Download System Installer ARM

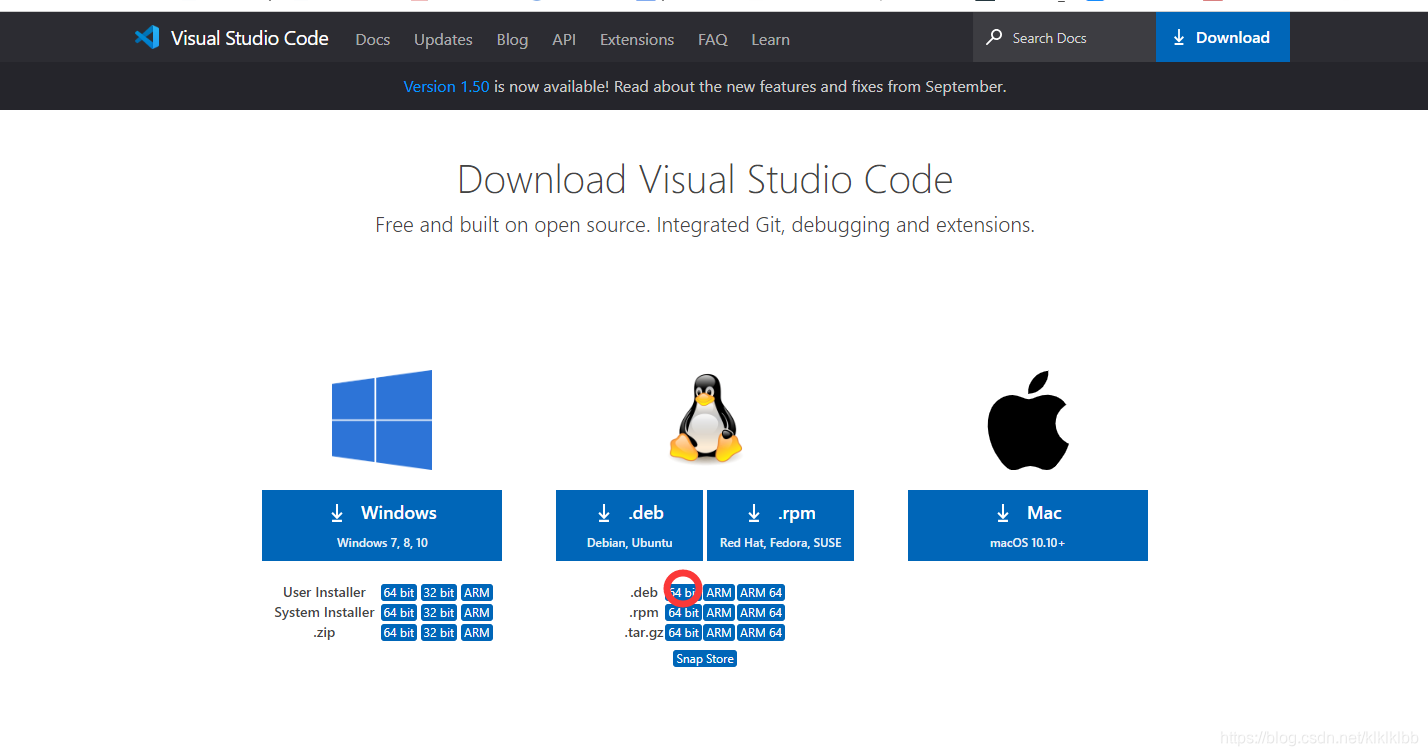[477, 613]
